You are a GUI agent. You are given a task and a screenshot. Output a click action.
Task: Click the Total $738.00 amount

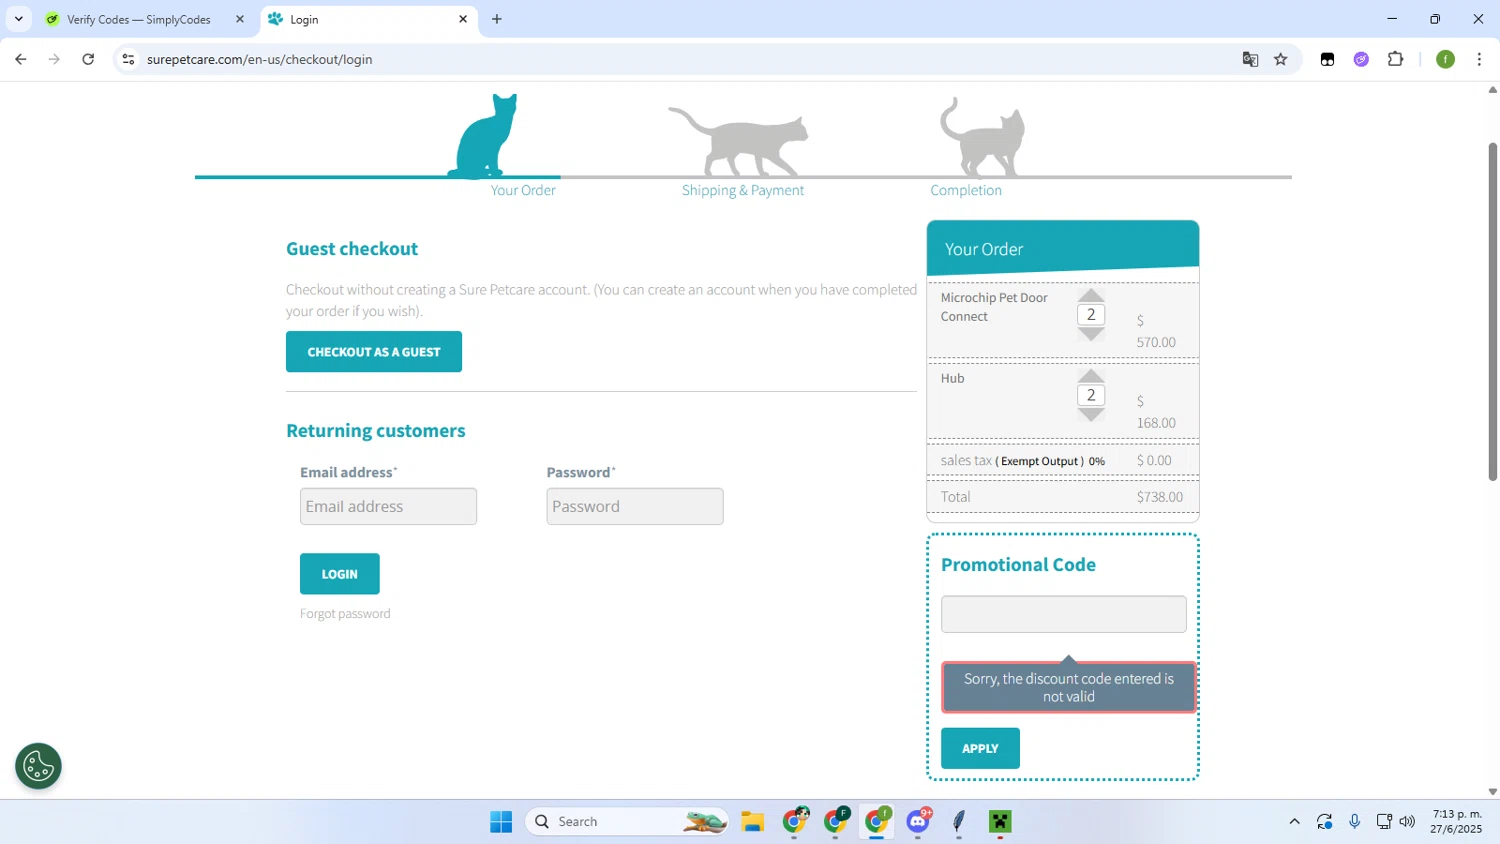1160,497
